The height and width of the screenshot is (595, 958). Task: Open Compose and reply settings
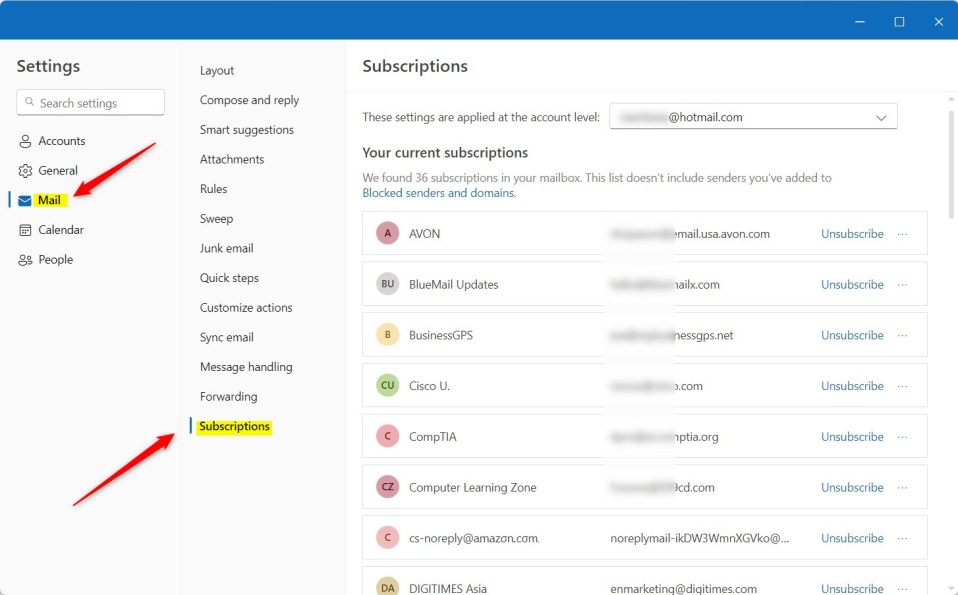tap(249, 100)
